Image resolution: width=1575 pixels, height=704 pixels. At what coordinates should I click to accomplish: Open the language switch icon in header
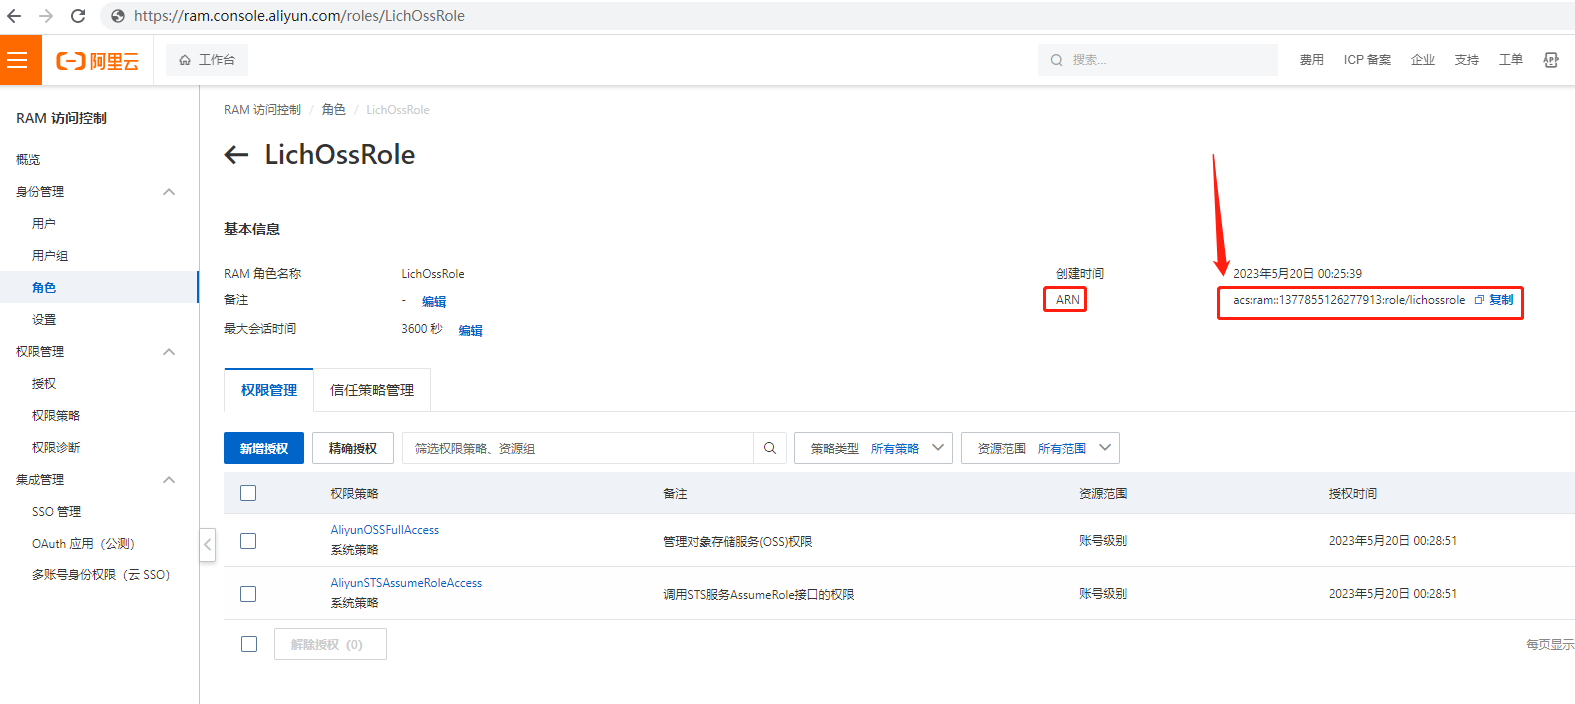point(1551,60)
